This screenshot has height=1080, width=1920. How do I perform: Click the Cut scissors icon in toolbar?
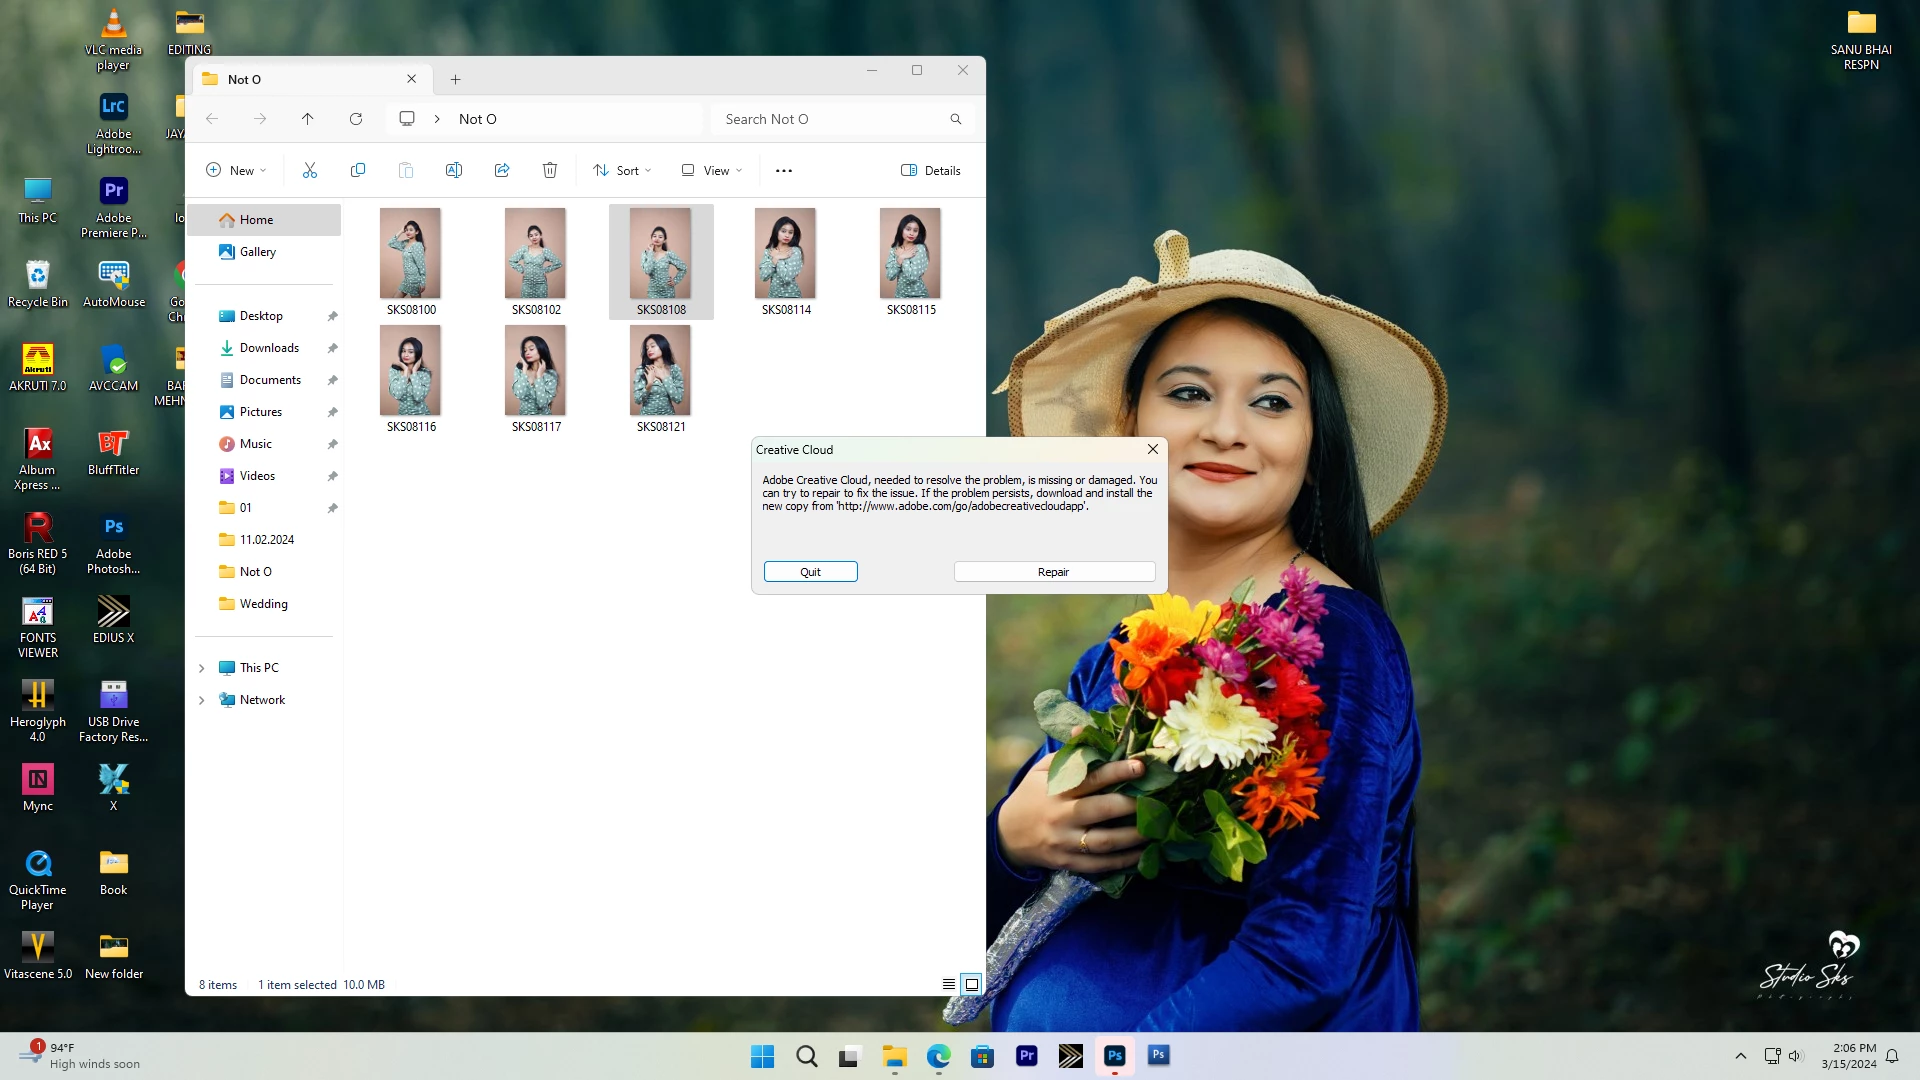[x=310, y=171]
